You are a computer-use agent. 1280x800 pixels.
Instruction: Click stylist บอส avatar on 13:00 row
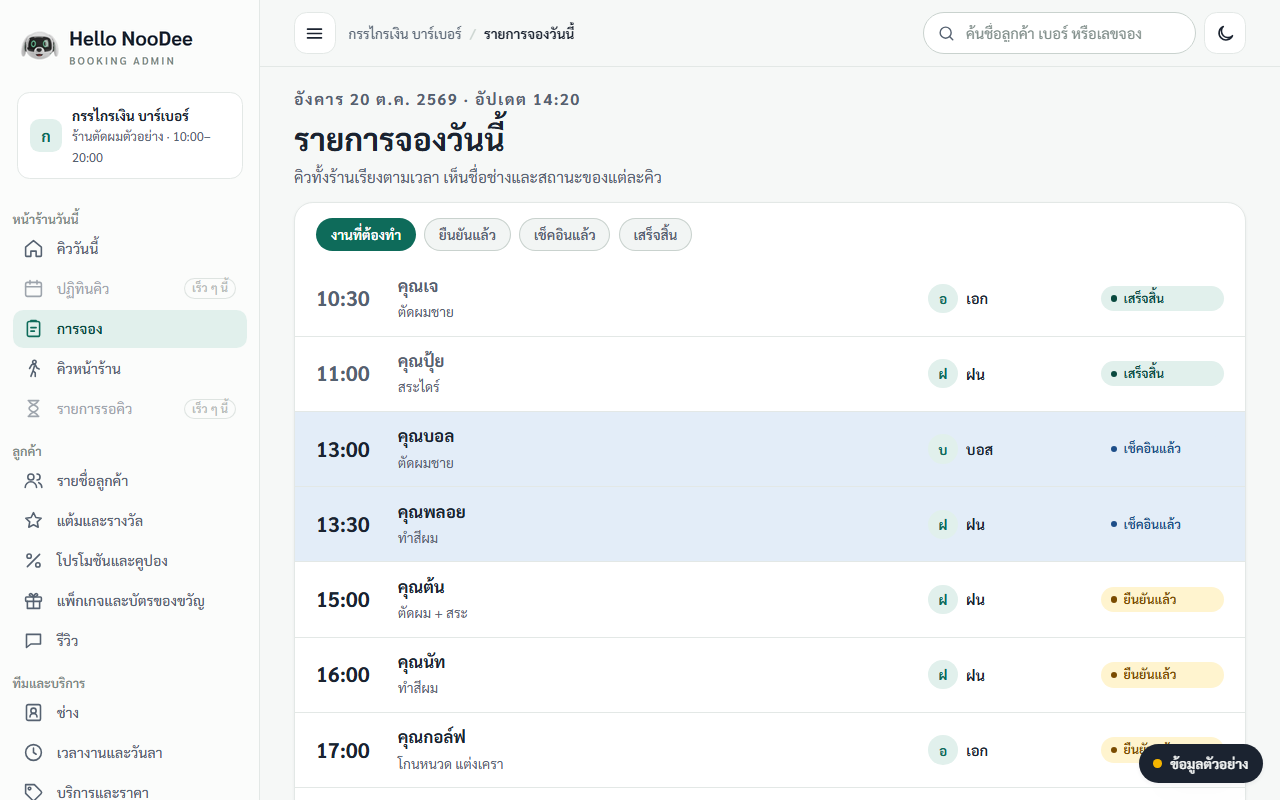(x=942, y=450)
